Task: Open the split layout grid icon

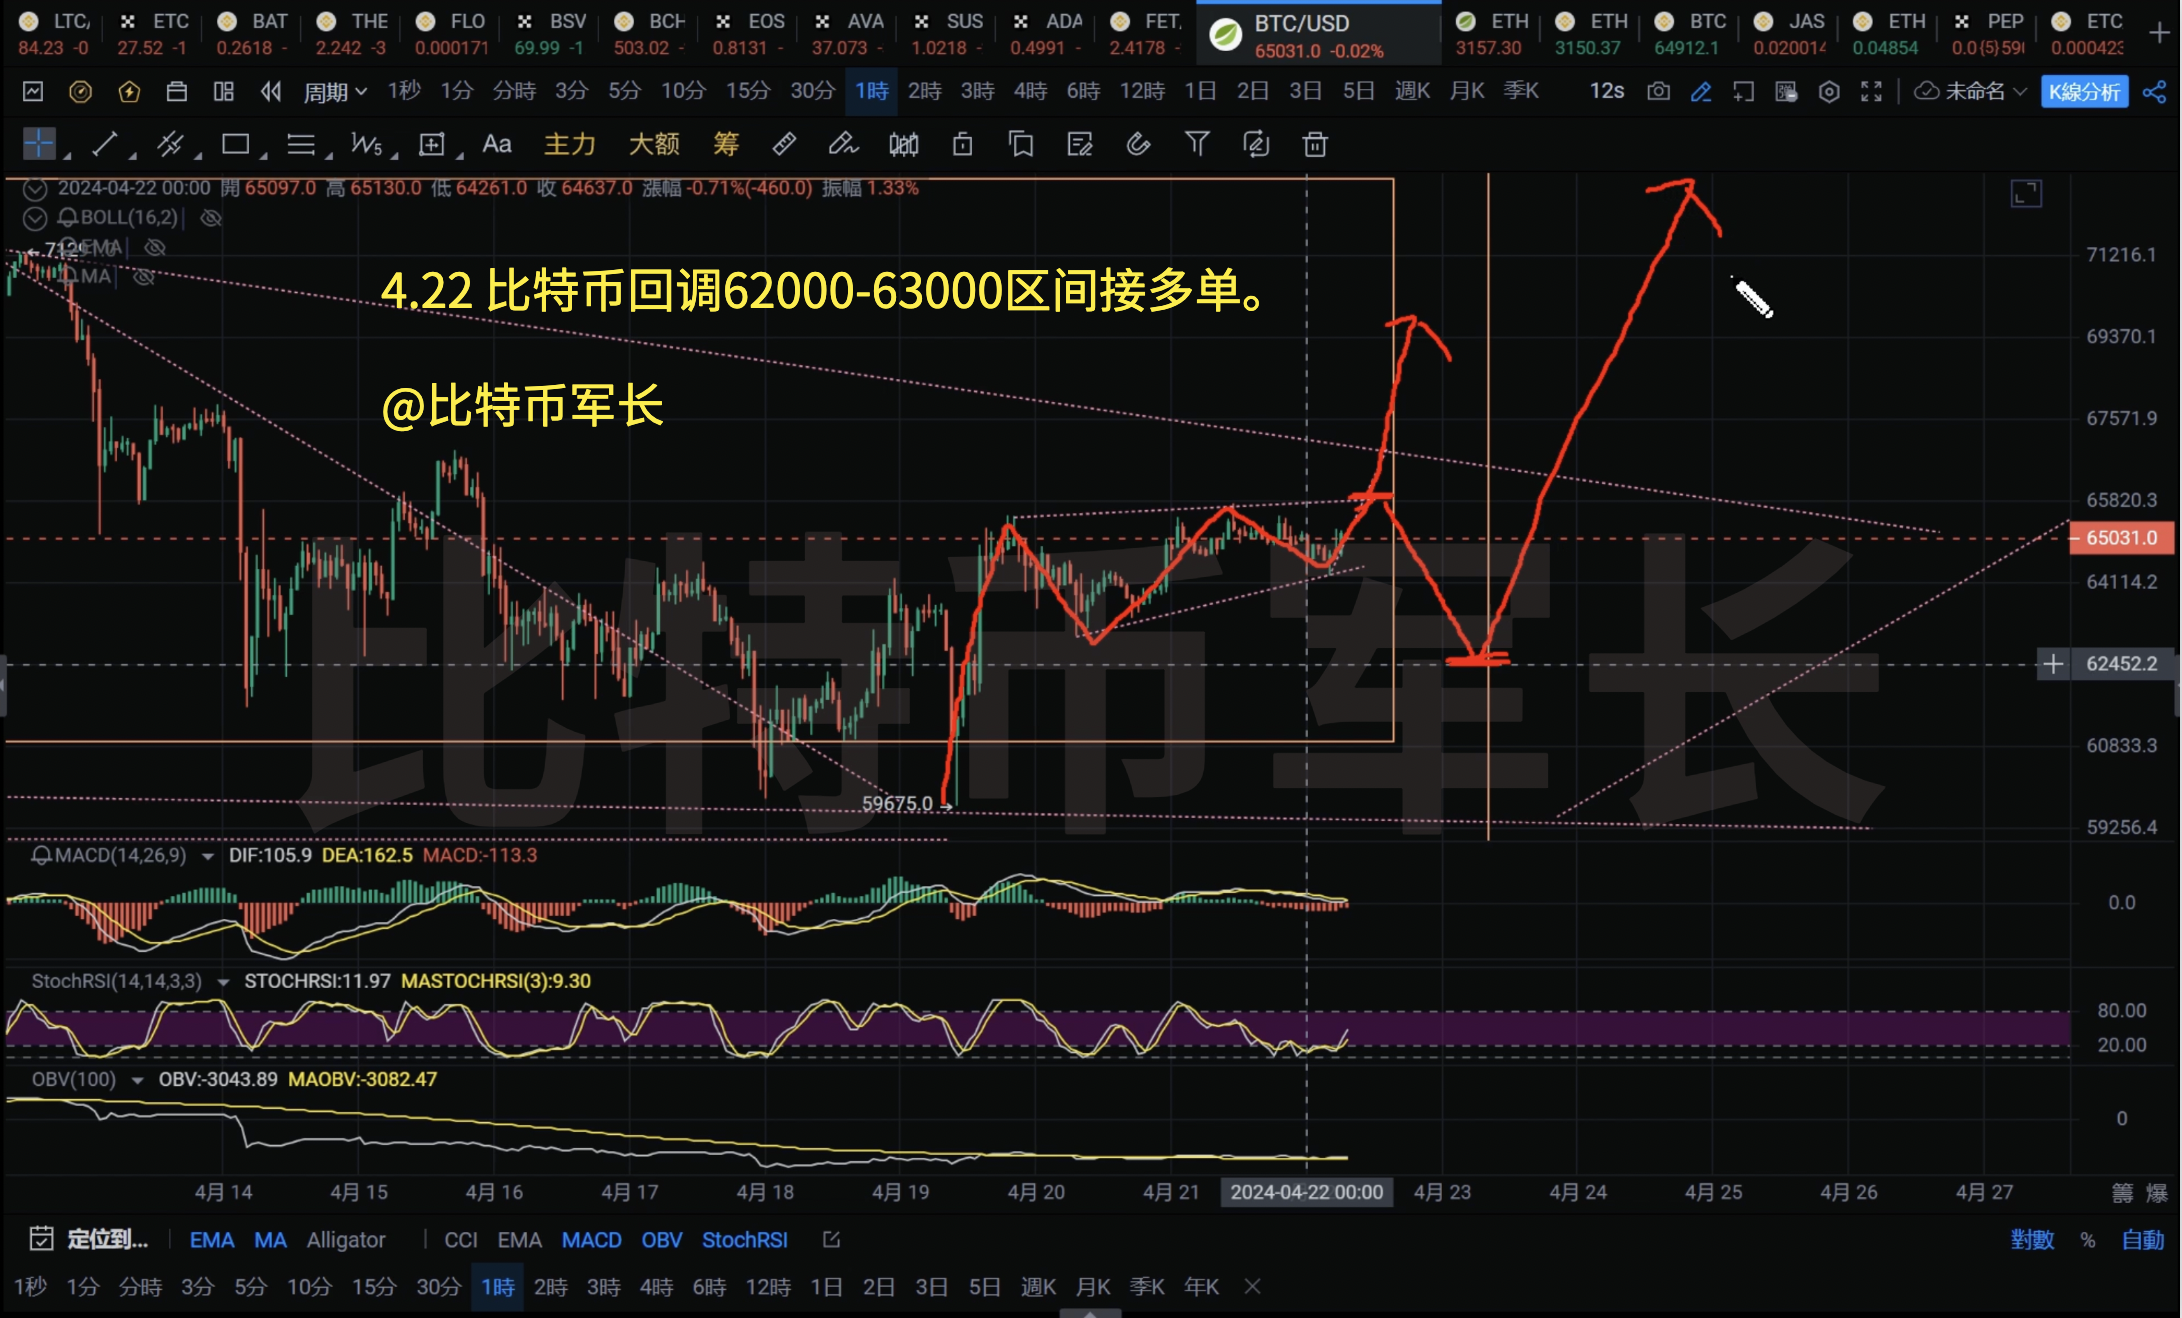Action: 224,92
